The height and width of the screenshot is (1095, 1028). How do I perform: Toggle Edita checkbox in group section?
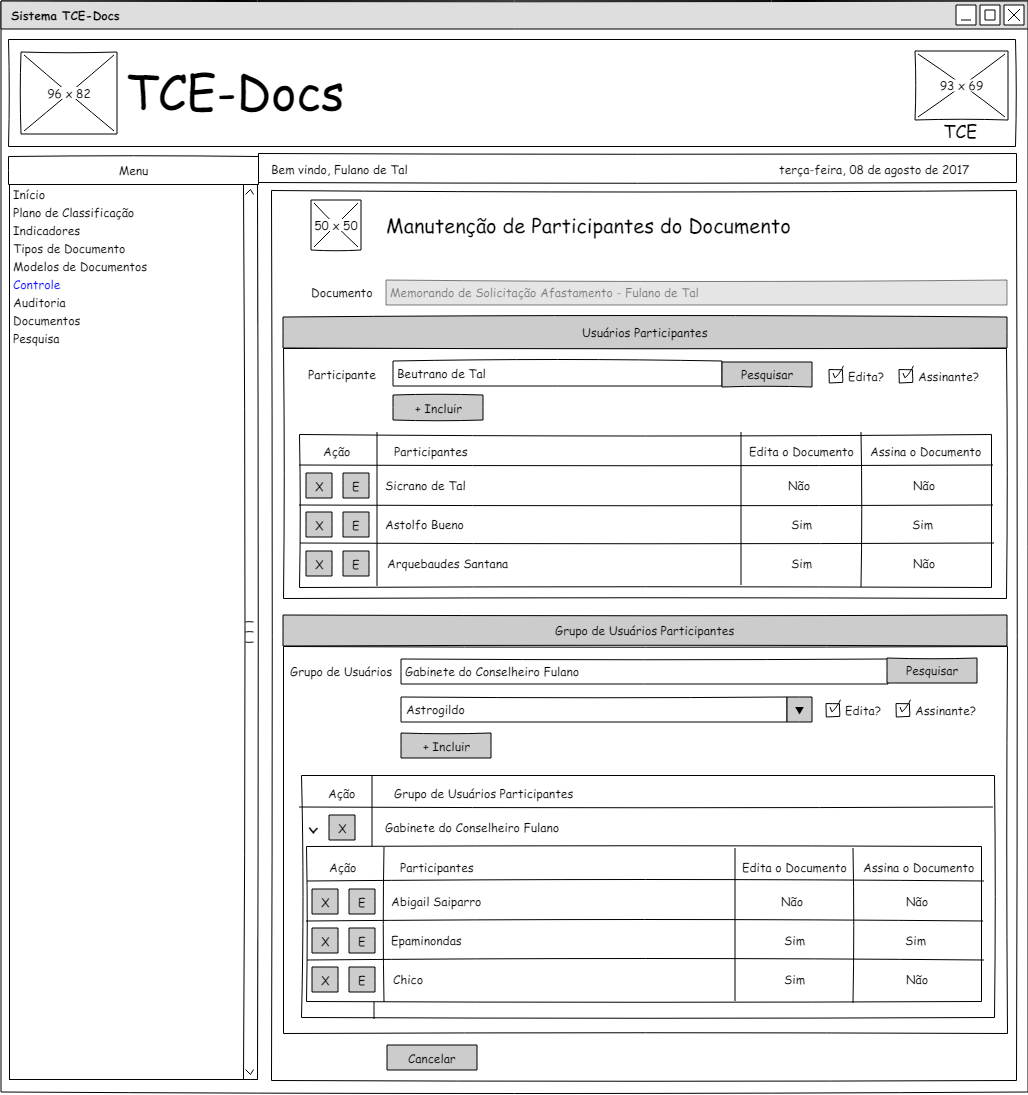tap(833, 710)
